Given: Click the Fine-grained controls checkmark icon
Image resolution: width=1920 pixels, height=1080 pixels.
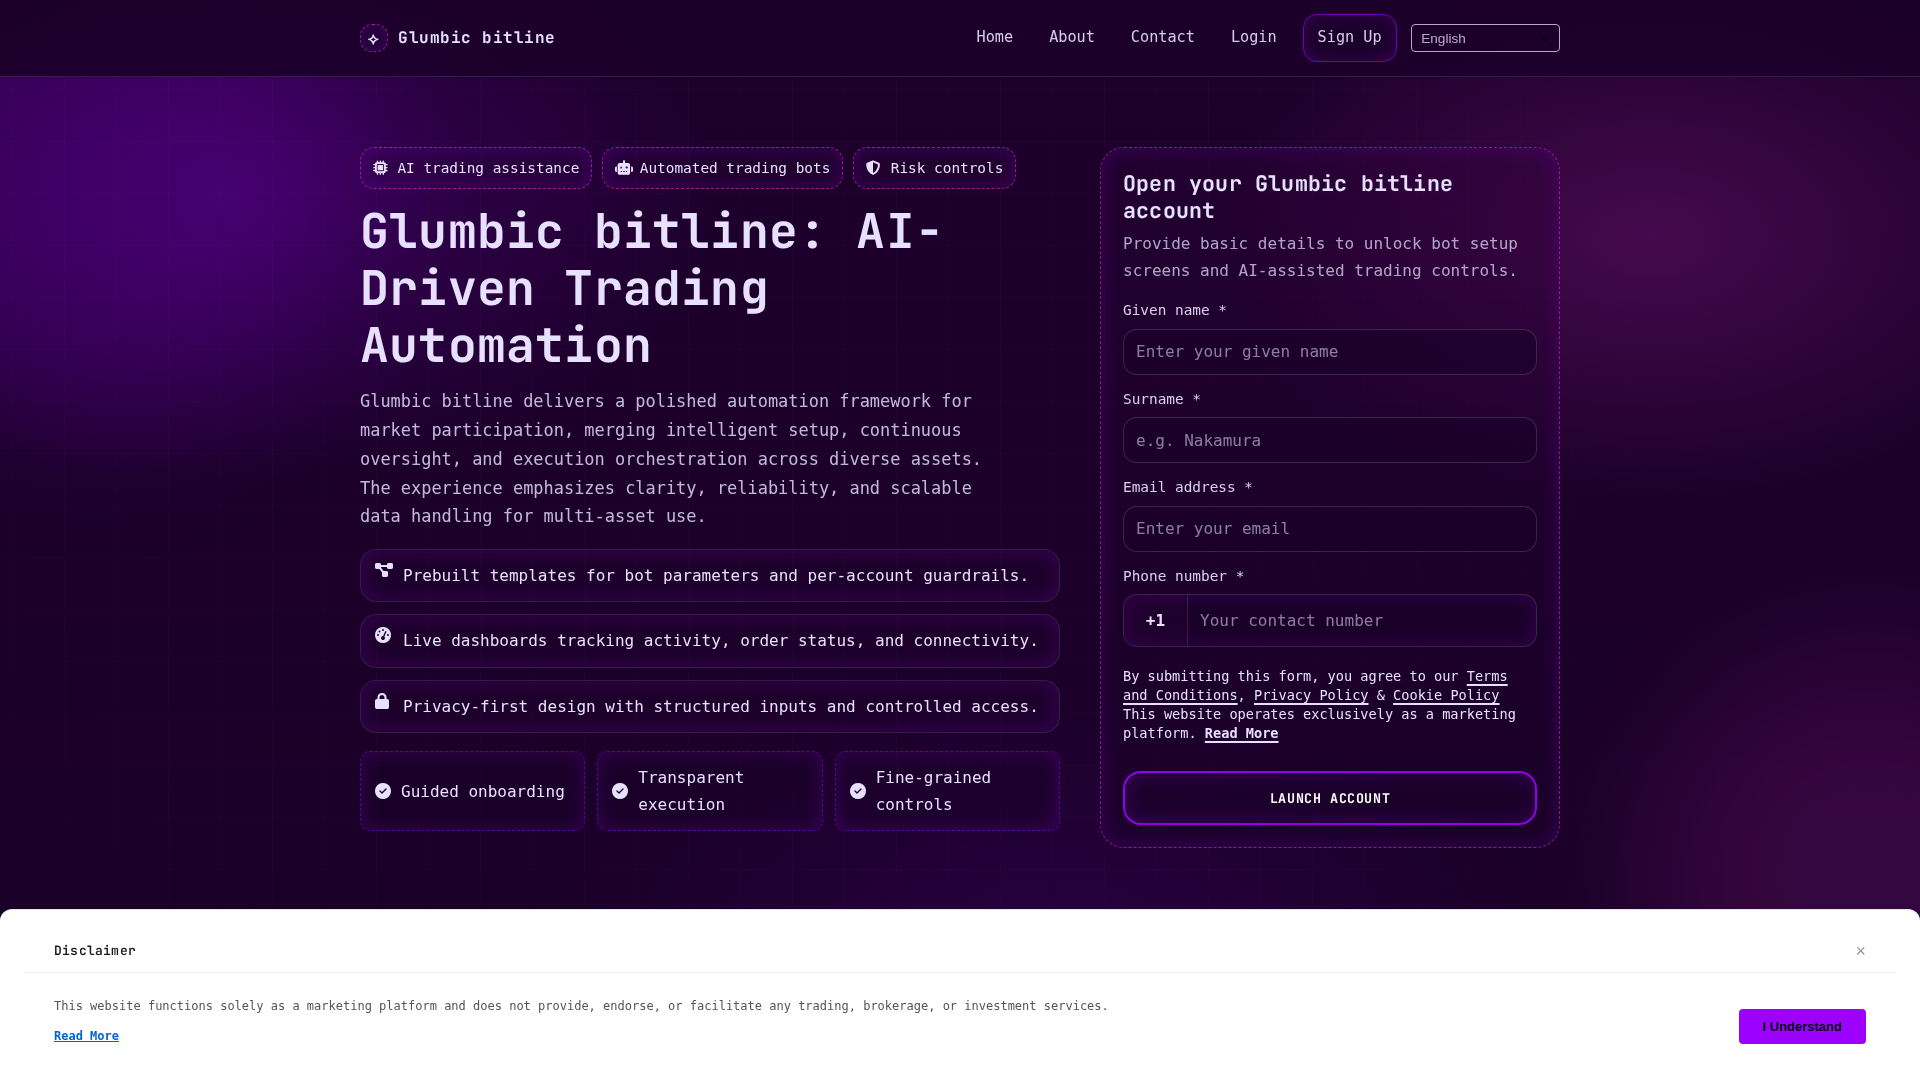Looking at the screenshot, I should pyautogui.click(x=858, y=791).
